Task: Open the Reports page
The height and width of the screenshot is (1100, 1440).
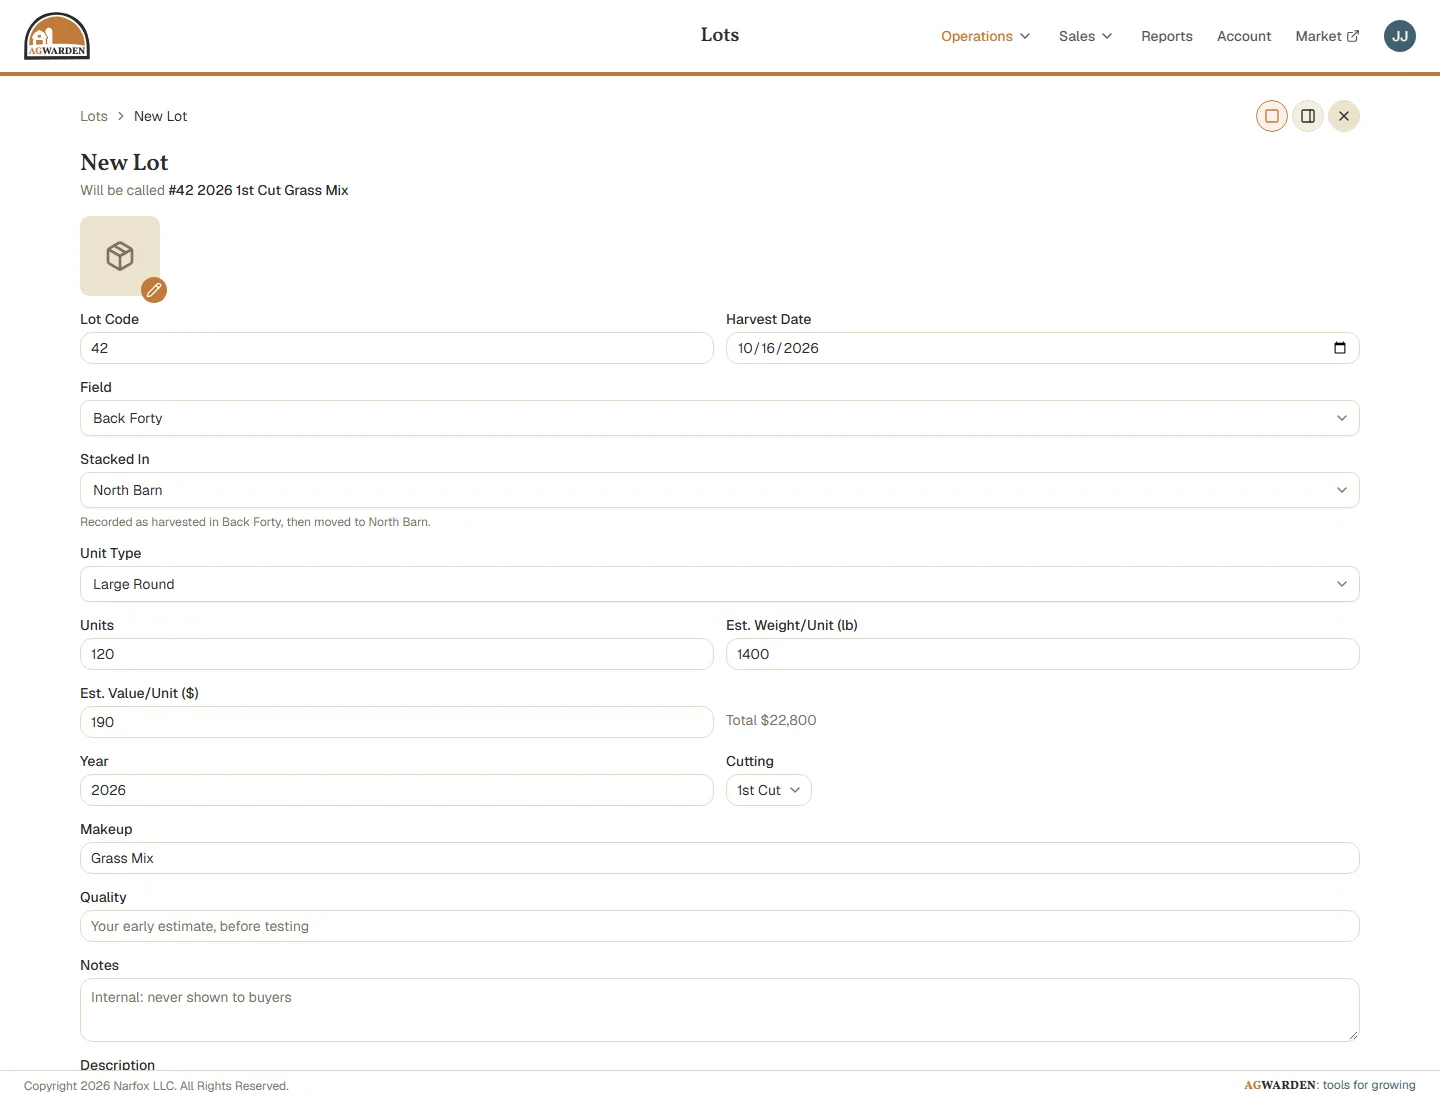Action: click(x=1167, y=36)
